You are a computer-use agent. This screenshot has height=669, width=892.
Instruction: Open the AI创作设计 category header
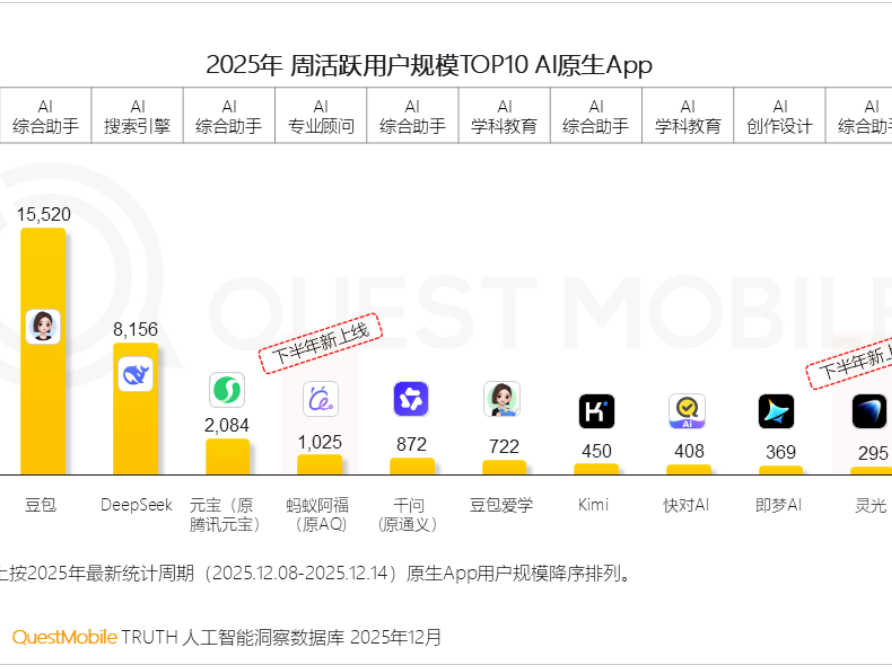coord(780,116)
